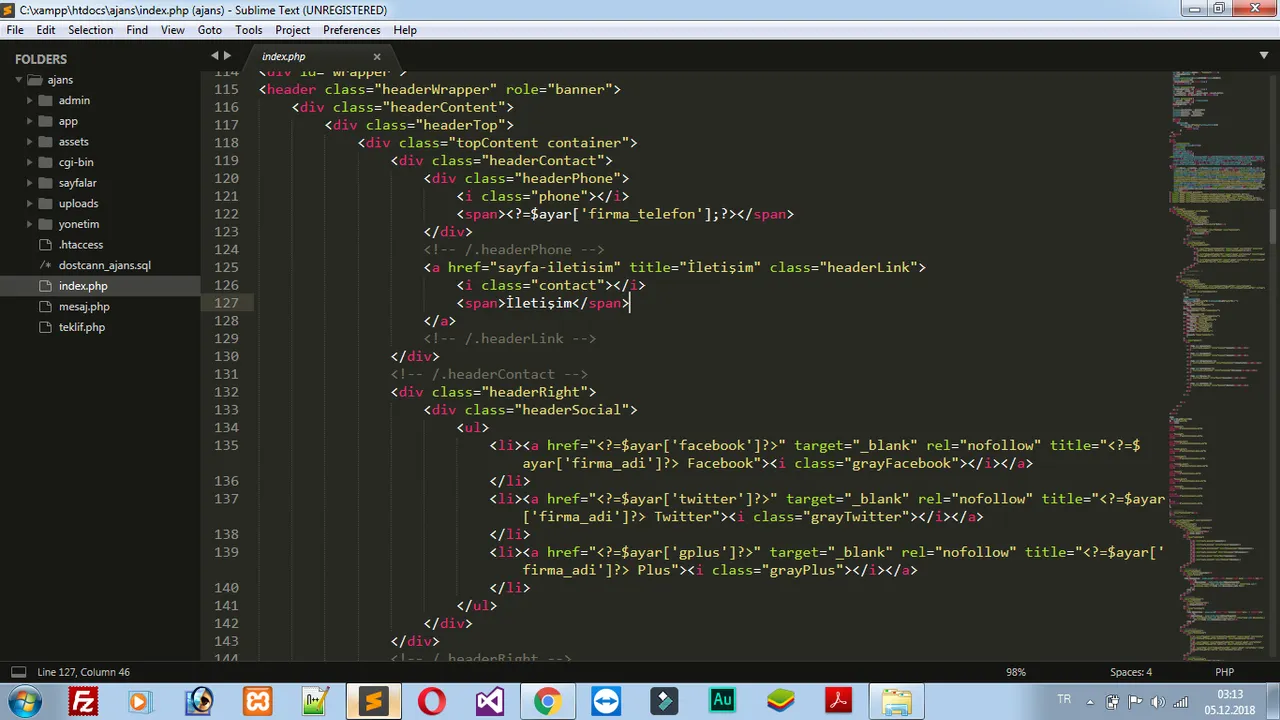Viewport: 1280px width, 720px height.
Task: Open FileZilla from the taskbar
Action: (83, 701)
